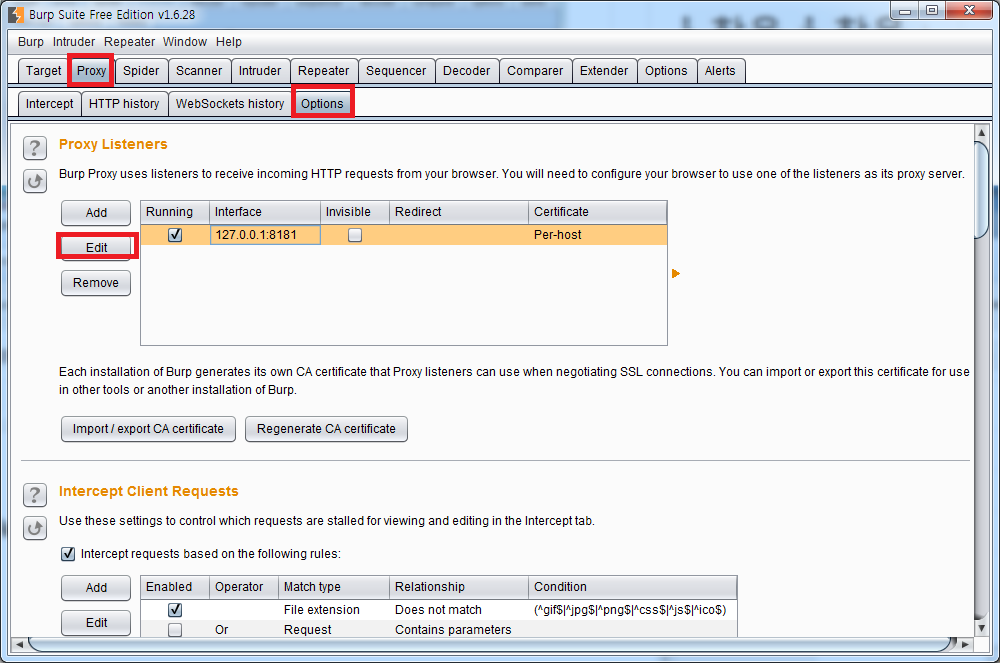Toggle the Running checkbox for 127.0.0.1:8181
The image size is (1000, 663).
pyautogui.click(x=175, y=235)
